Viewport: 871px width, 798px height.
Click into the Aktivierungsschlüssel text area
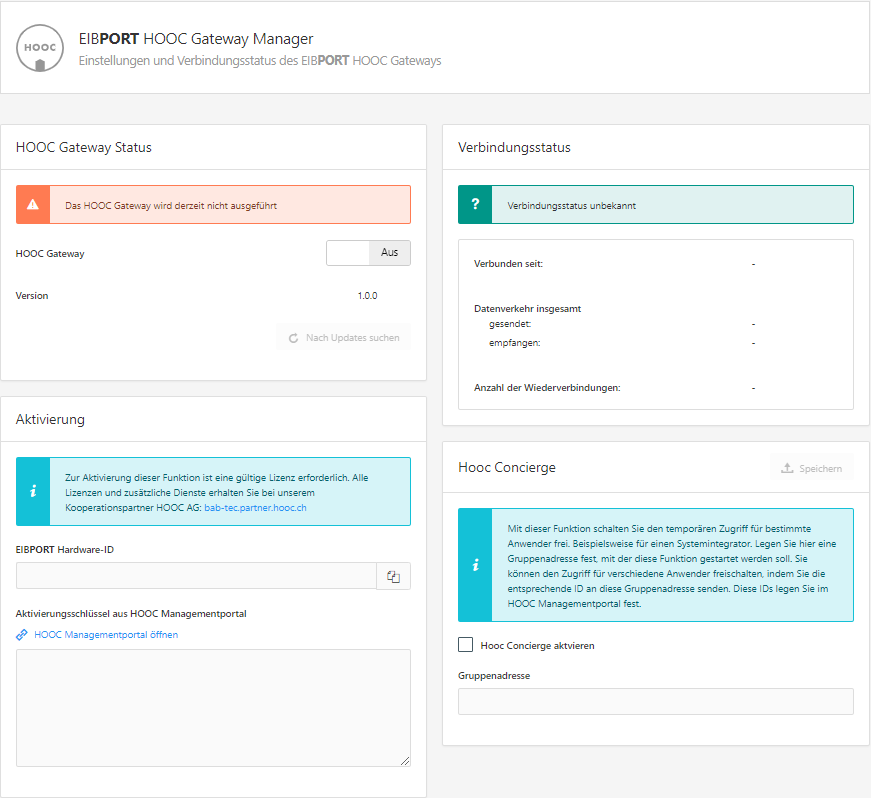tap(213, 708)
